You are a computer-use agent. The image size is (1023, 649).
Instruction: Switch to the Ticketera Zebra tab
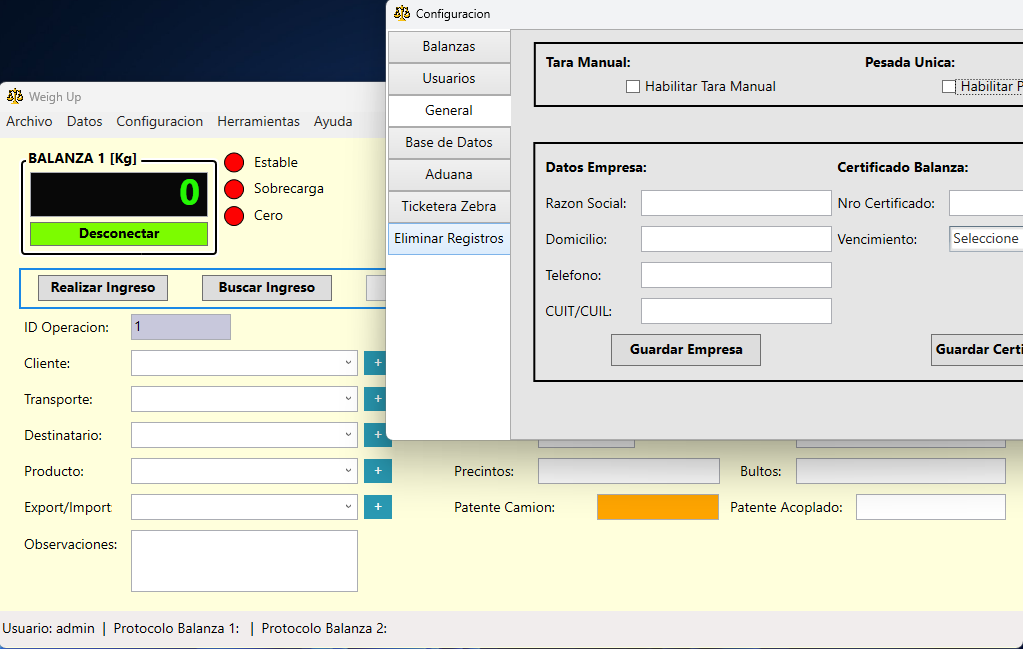click(x=449, y=207)
